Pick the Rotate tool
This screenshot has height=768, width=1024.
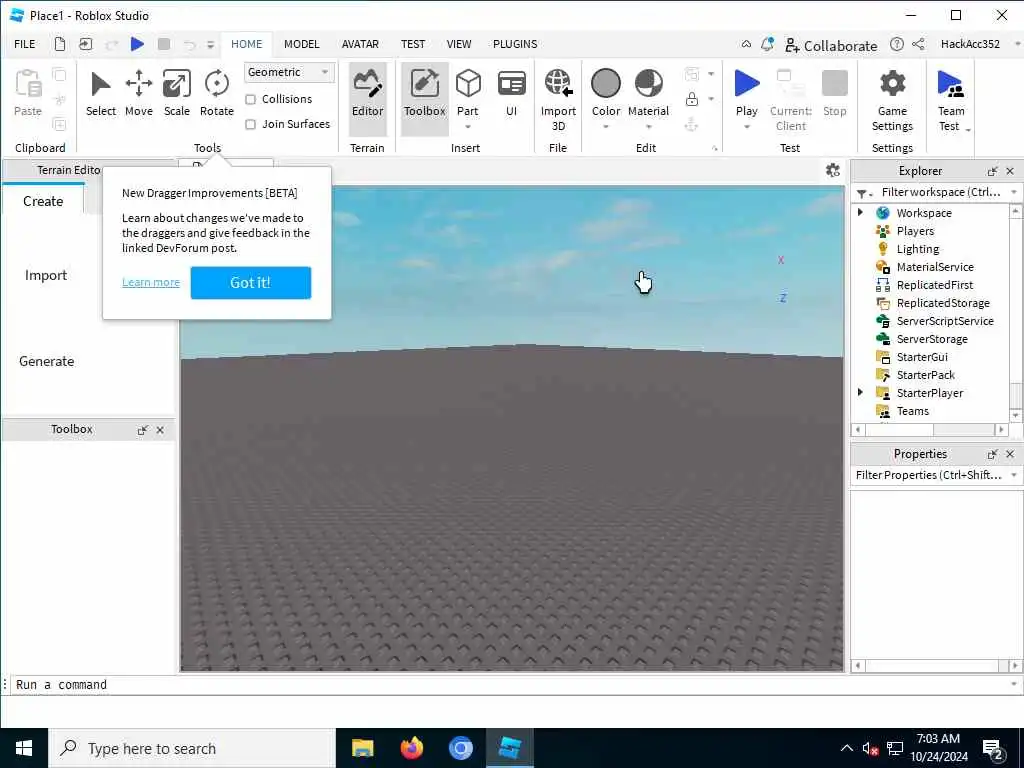coord(216,94)
